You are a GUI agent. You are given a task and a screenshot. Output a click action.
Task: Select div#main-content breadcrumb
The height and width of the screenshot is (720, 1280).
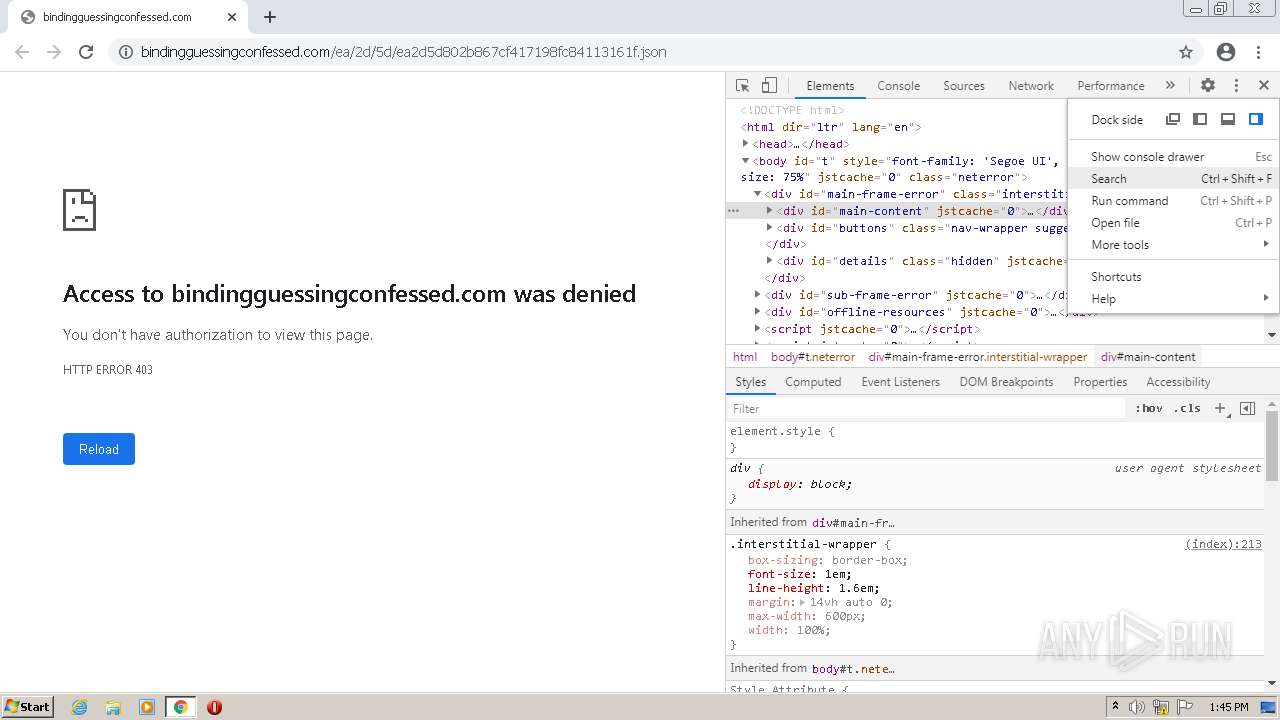coord(1148,357)
